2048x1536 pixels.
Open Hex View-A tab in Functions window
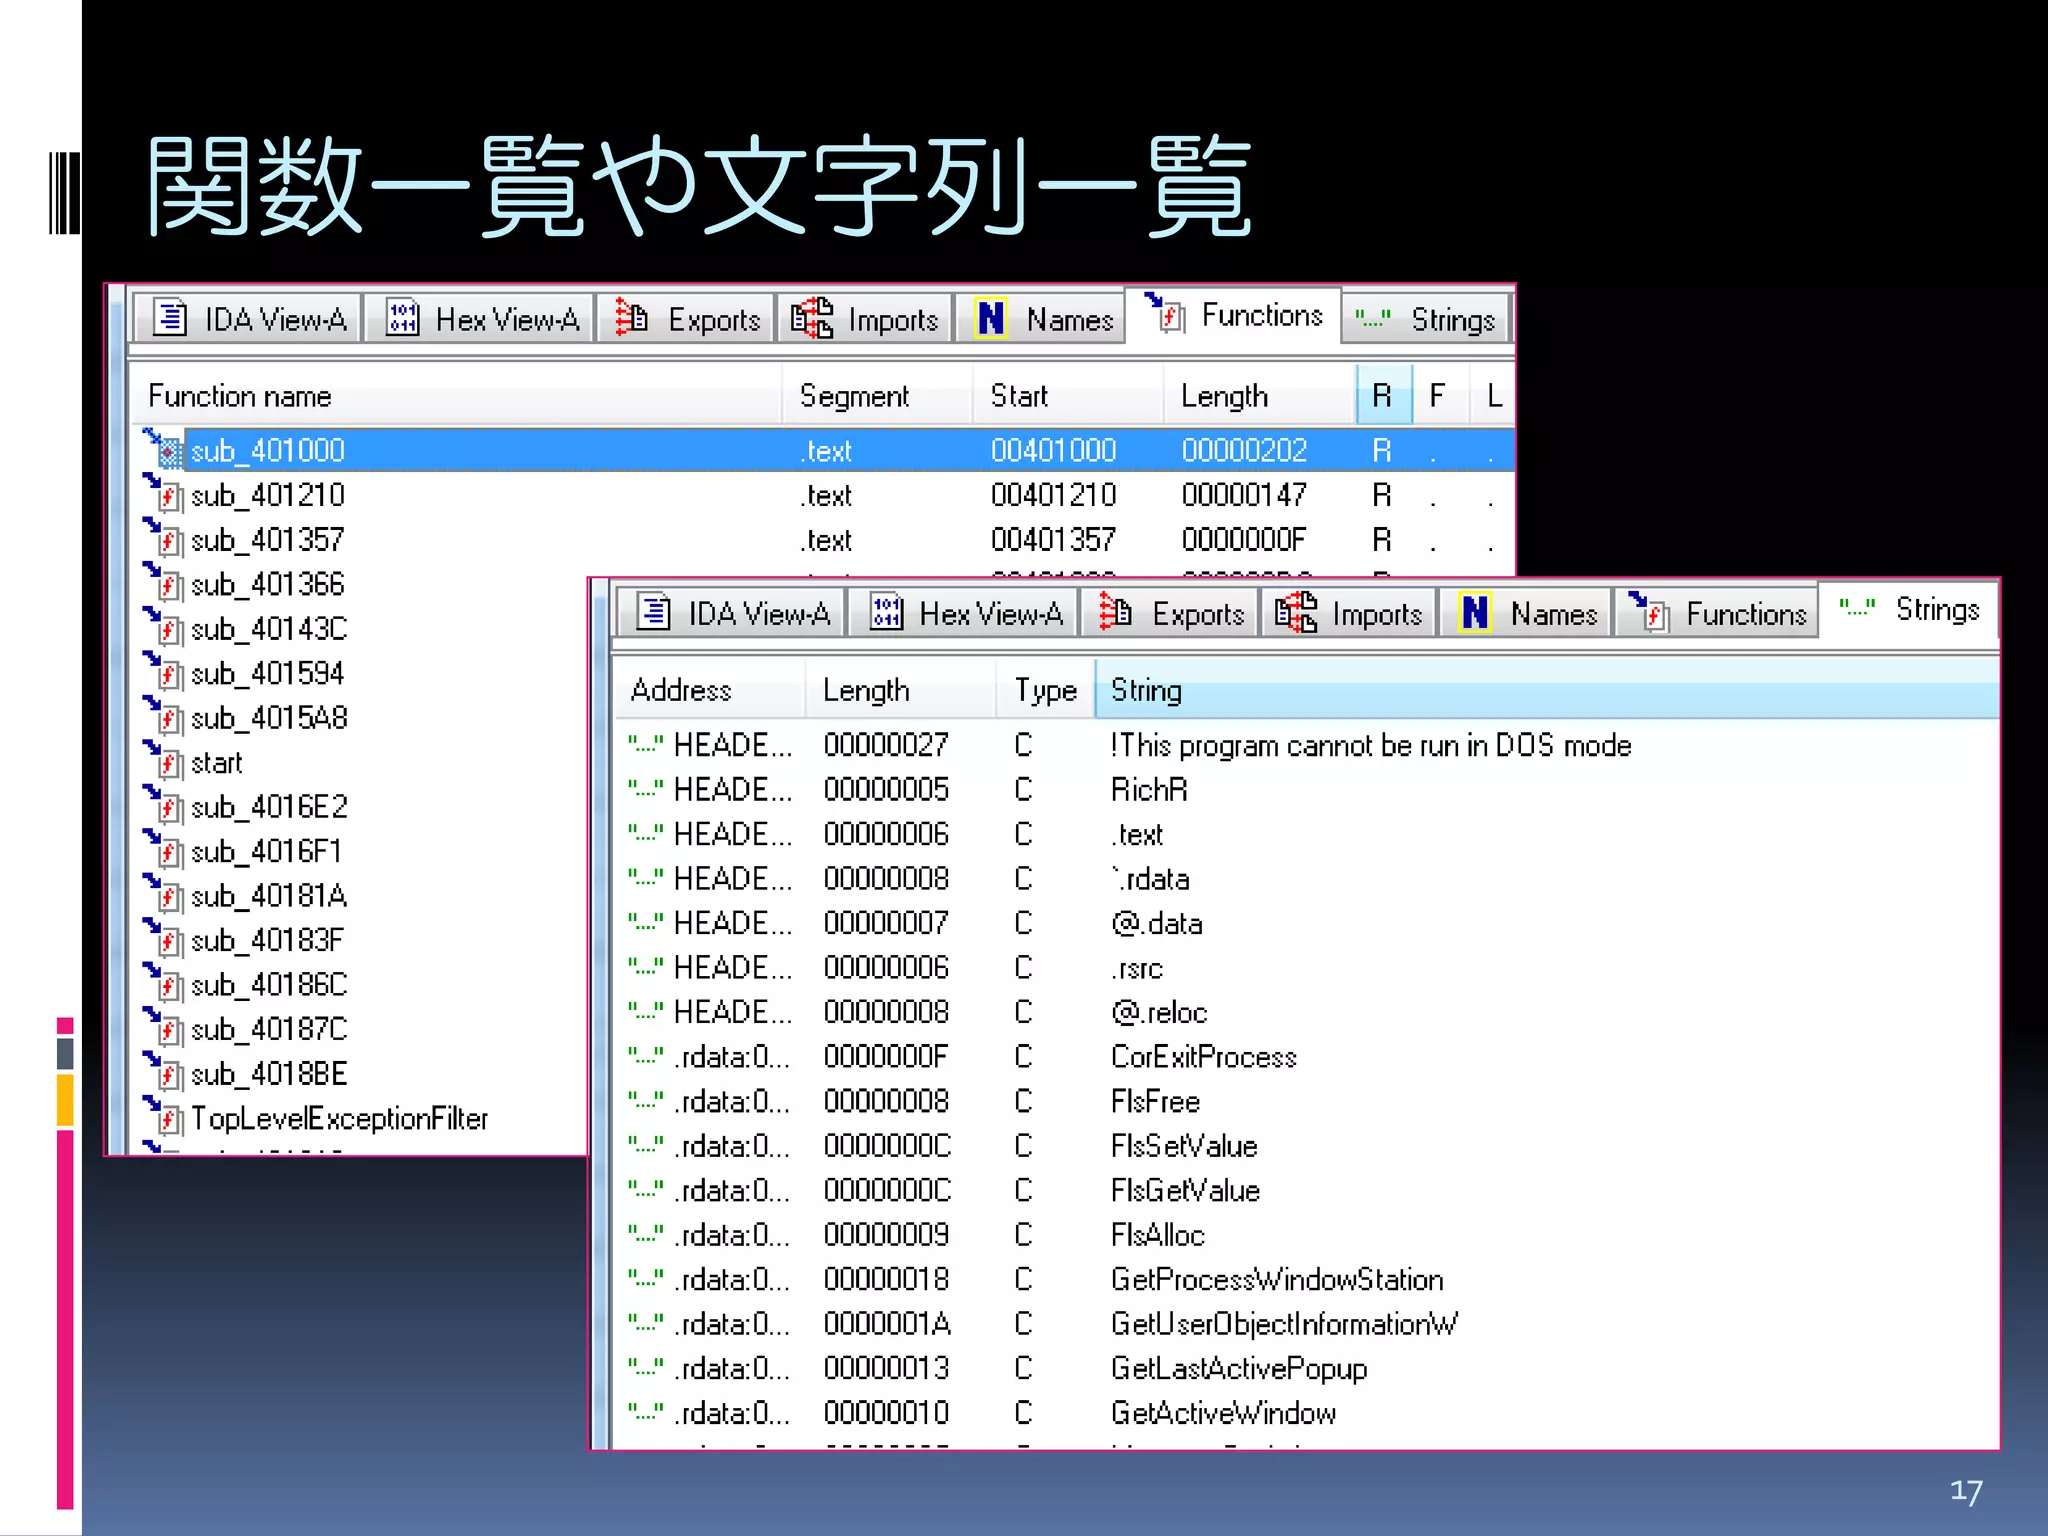click(480, 319)
